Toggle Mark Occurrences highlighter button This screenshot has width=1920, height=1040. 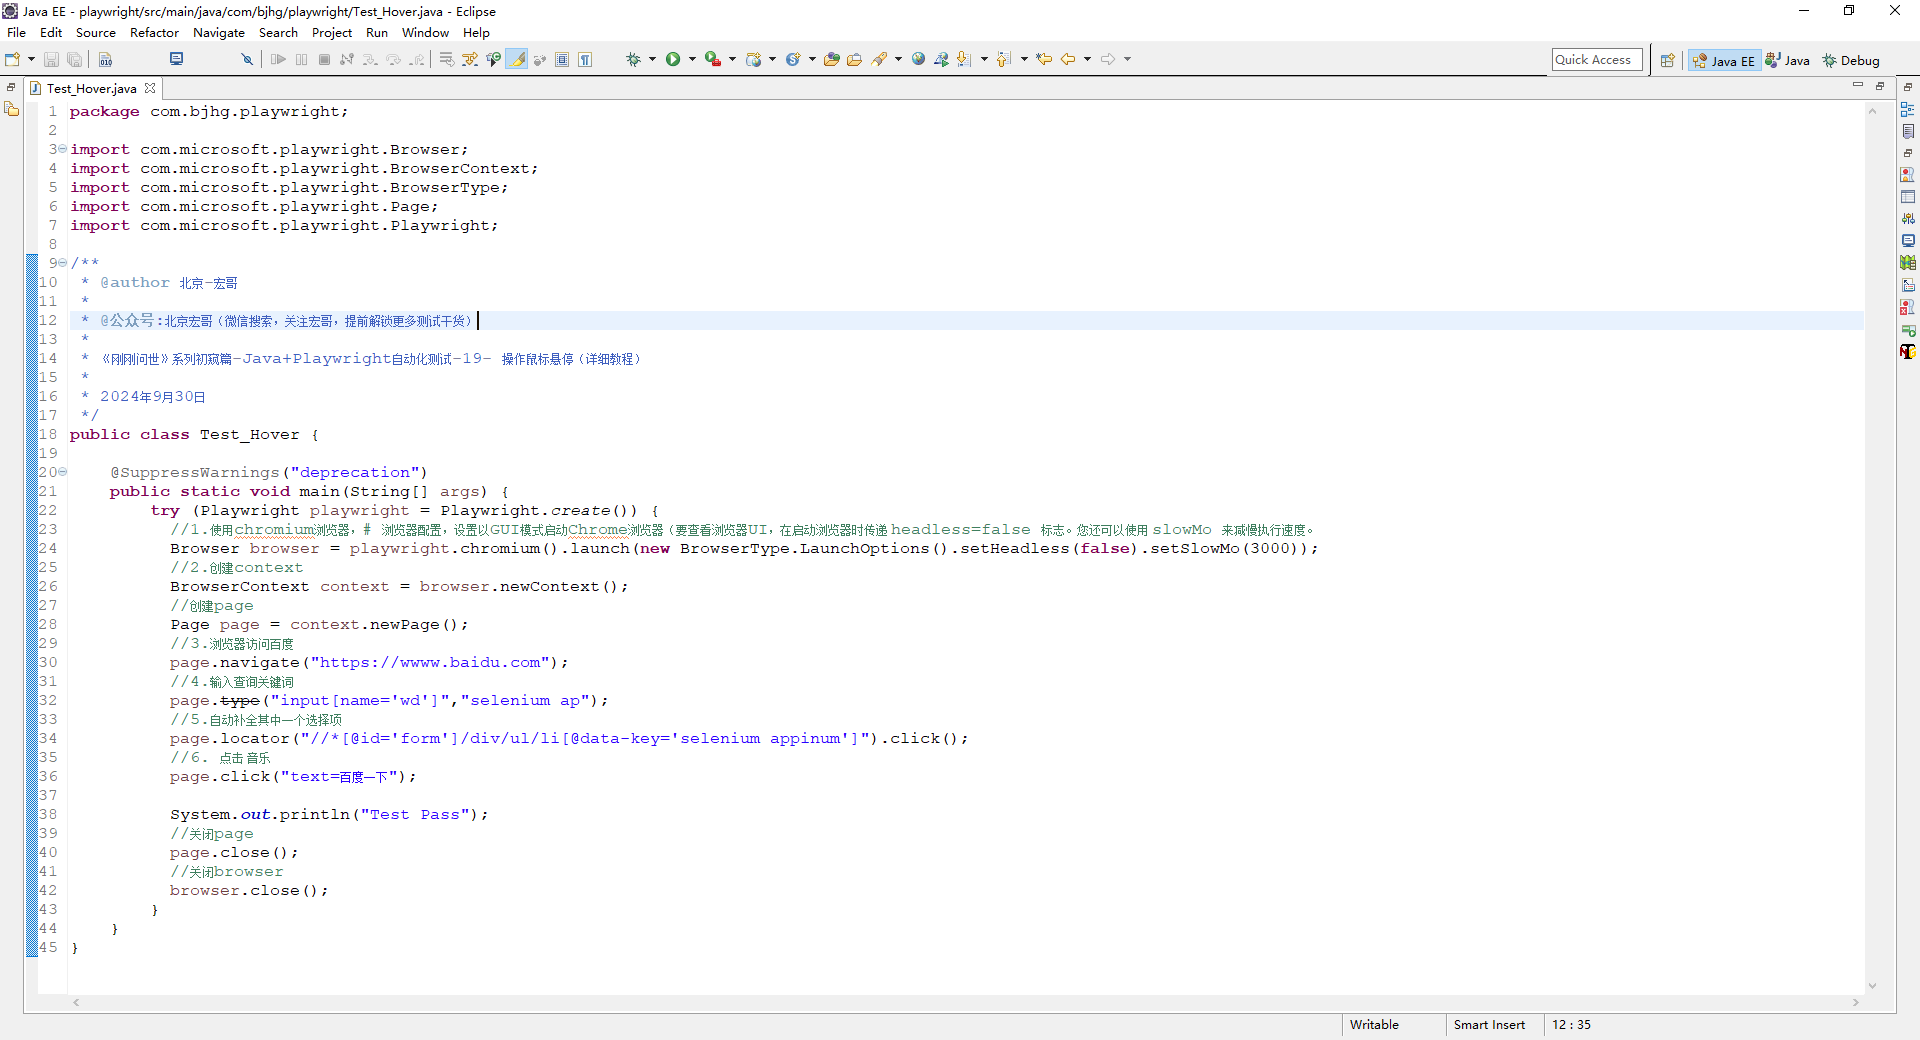(517, 60)
